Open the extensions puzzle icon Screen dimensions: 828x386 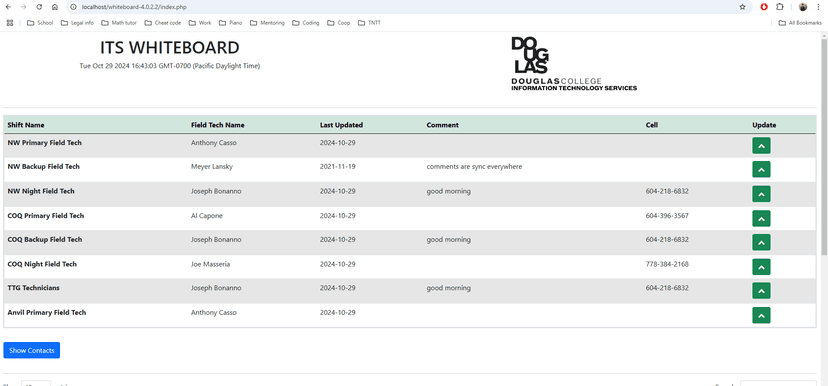[779, 7]
